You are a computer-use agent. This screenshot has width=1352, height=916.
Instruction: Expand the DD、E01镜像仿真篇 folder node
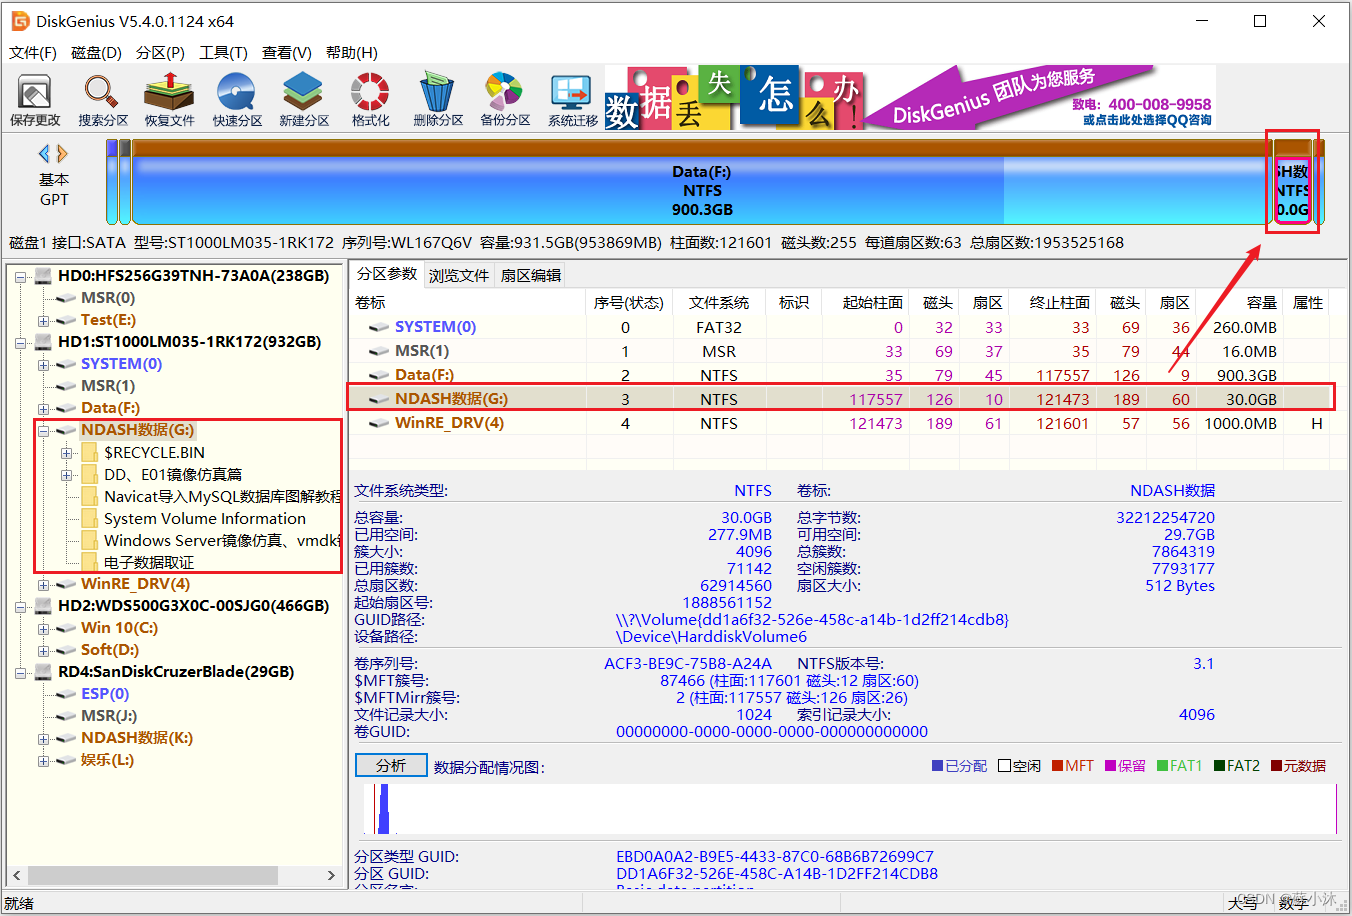[x=66, y=474]
